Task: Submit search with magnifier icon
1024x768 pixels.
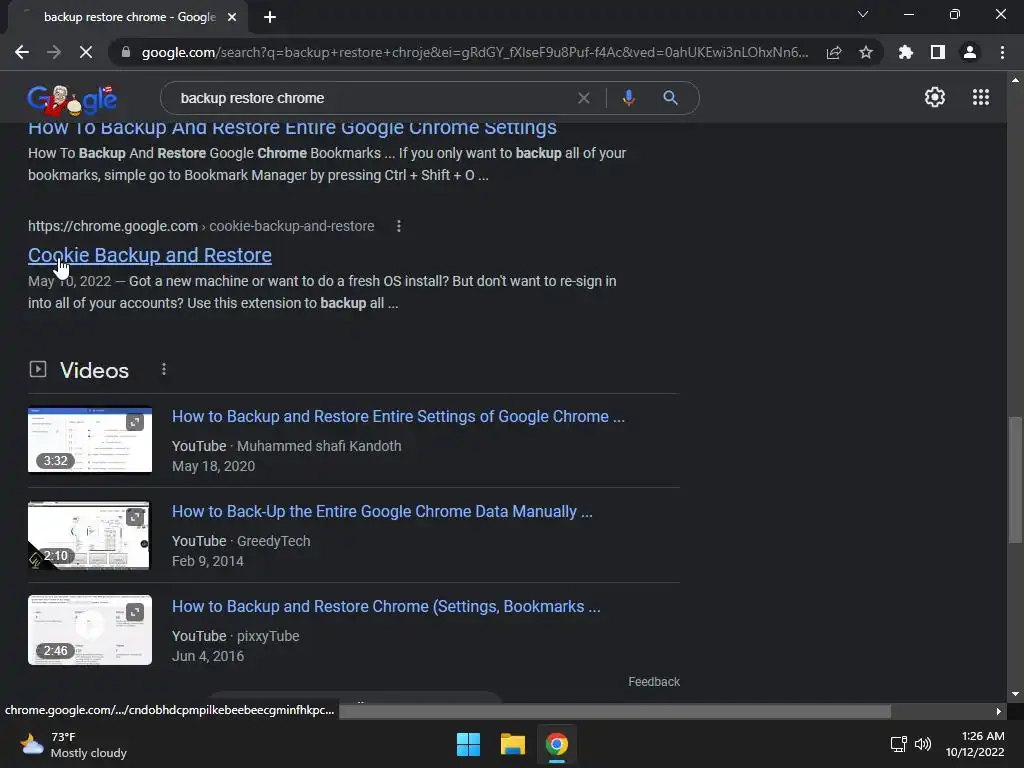Action: tap(670, 98)
